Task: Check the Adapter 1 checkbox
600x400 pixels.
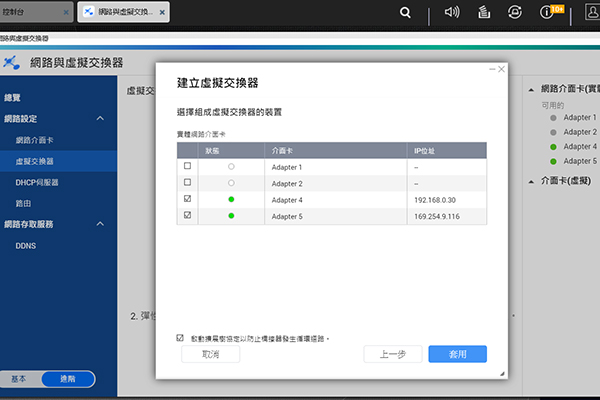Action: (x=188, y=166)
